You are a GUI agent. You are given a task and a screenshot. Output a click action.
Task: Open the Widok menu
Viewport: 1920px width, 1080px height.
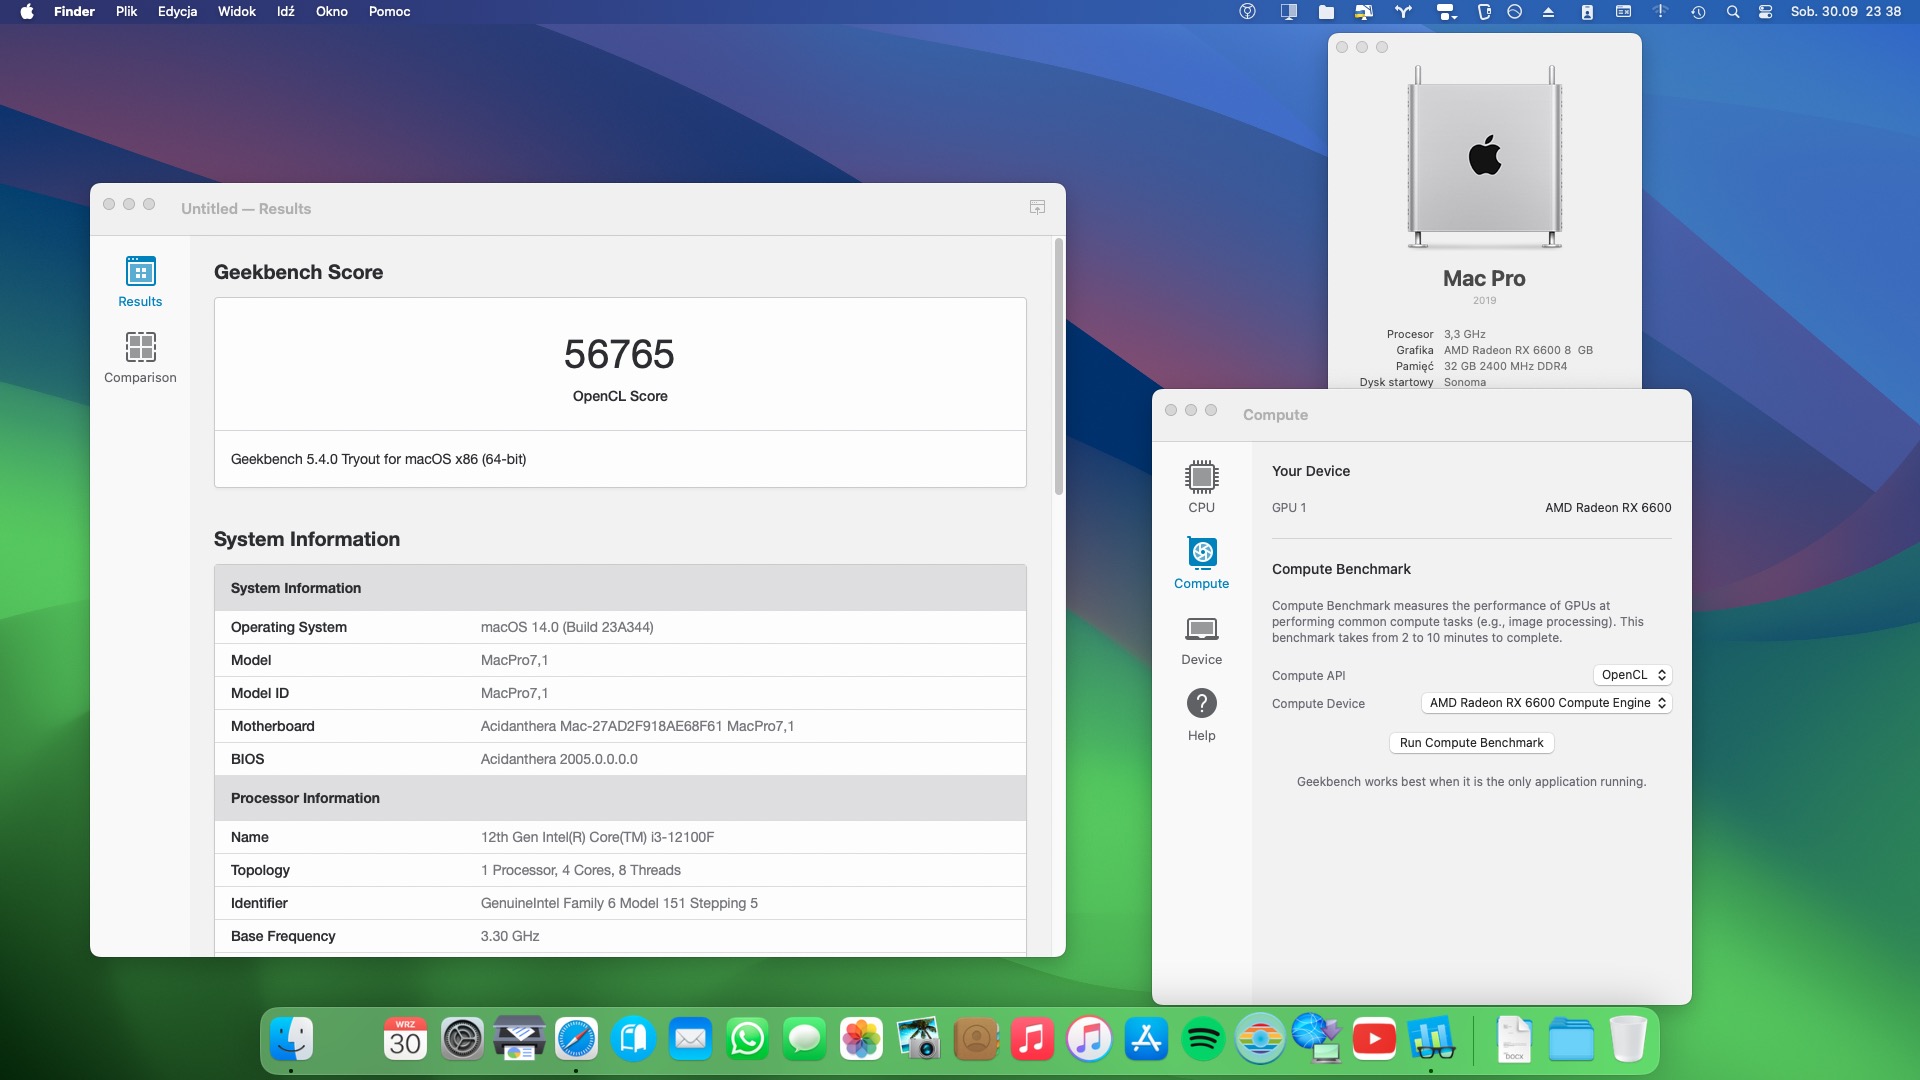coord(236,12)
